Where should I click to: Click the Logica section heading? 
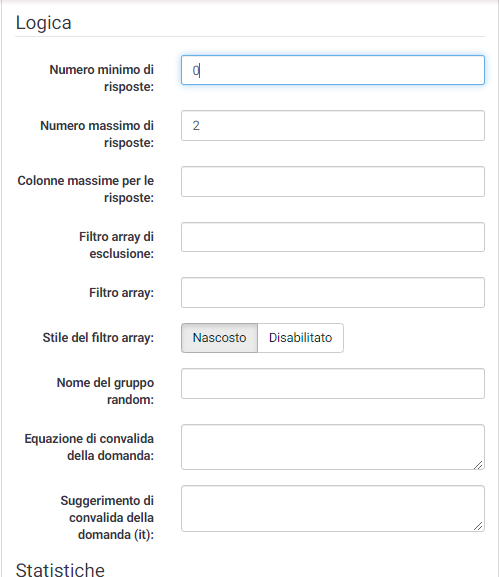43,23
